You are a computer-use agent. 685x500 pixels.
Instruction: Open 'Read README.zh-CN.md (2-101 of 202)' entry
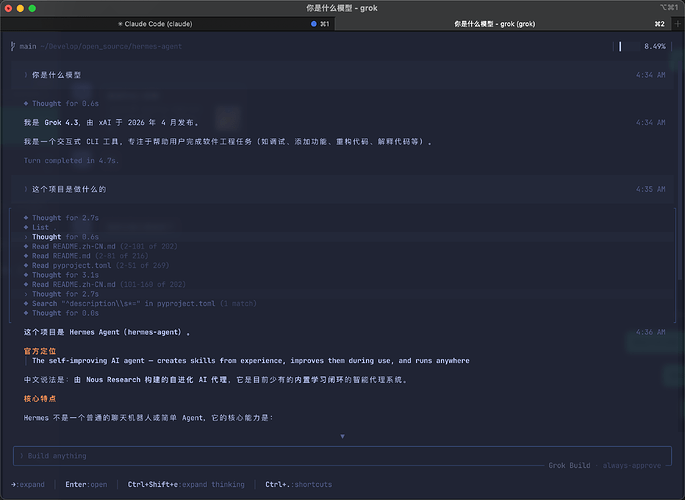point(100,247)
